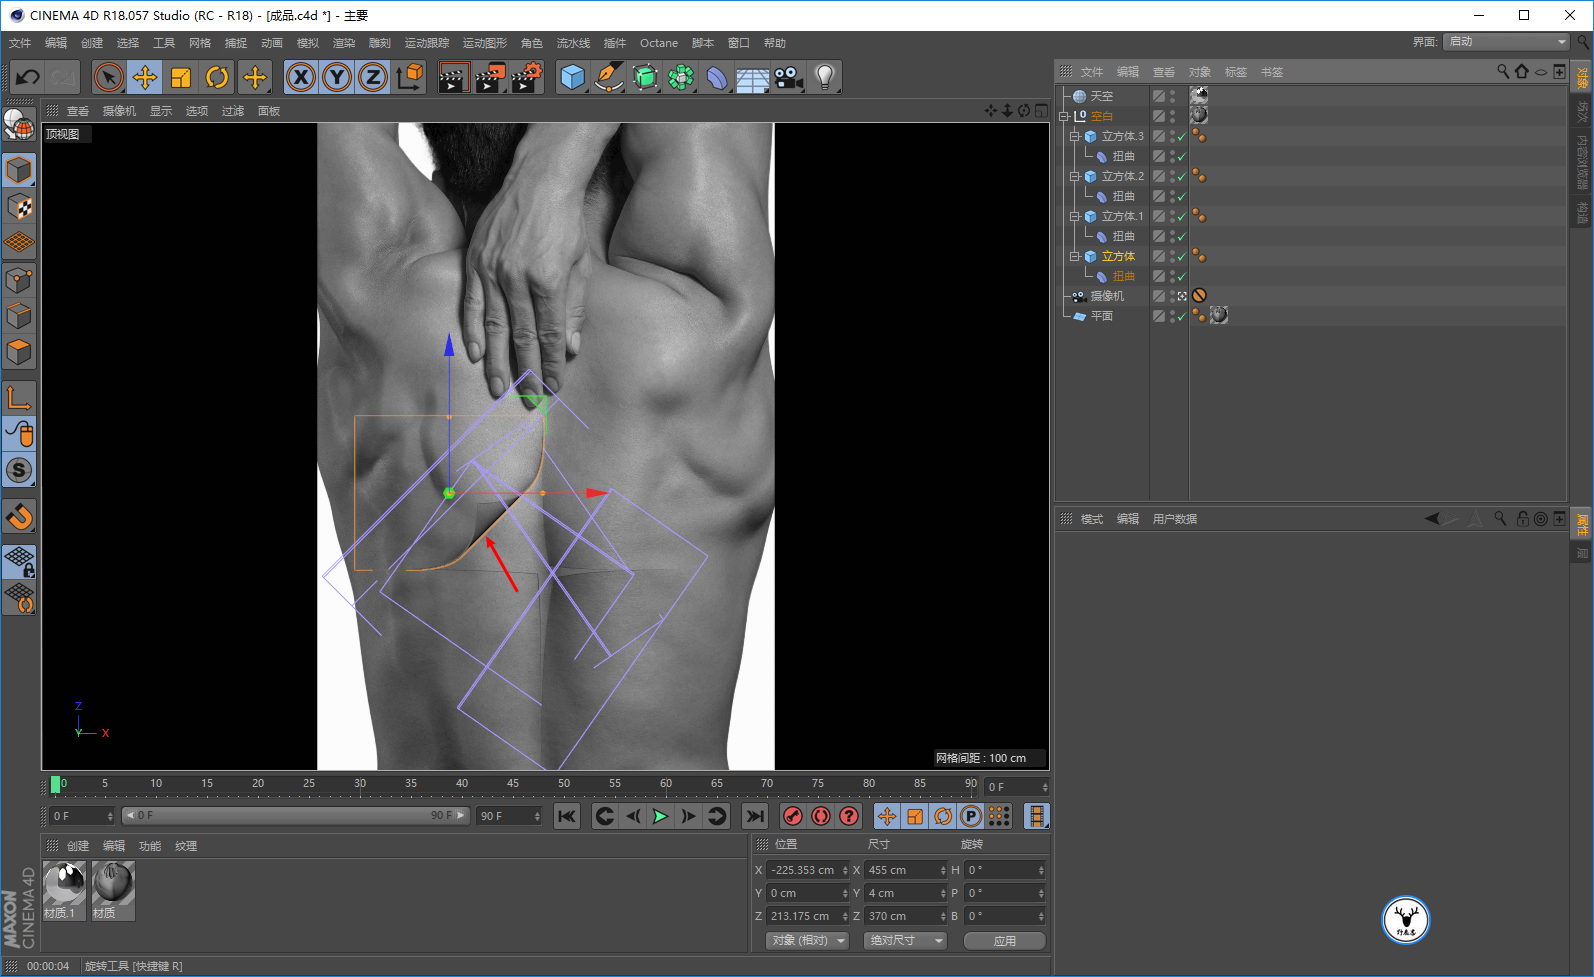Click the timeline preview range slider
Viewport: 1594px width, 977px height.
[295, 816]
